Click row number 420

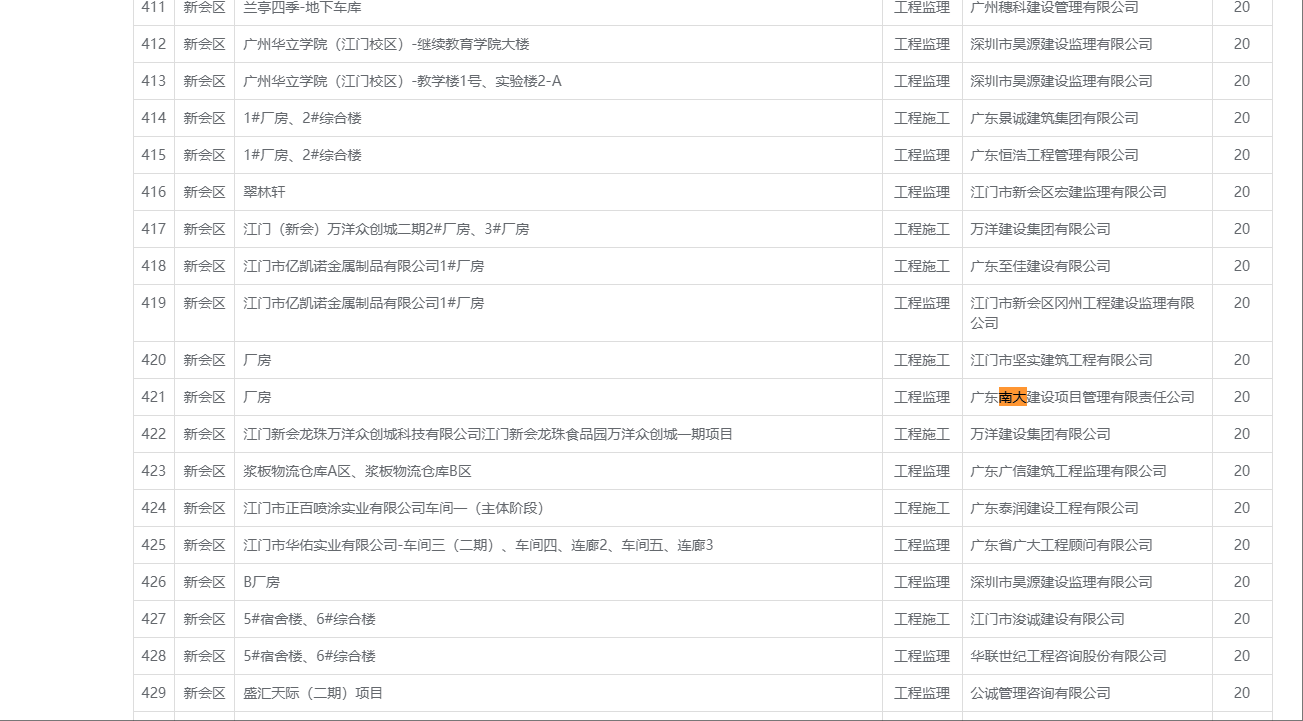pos(153,360)
